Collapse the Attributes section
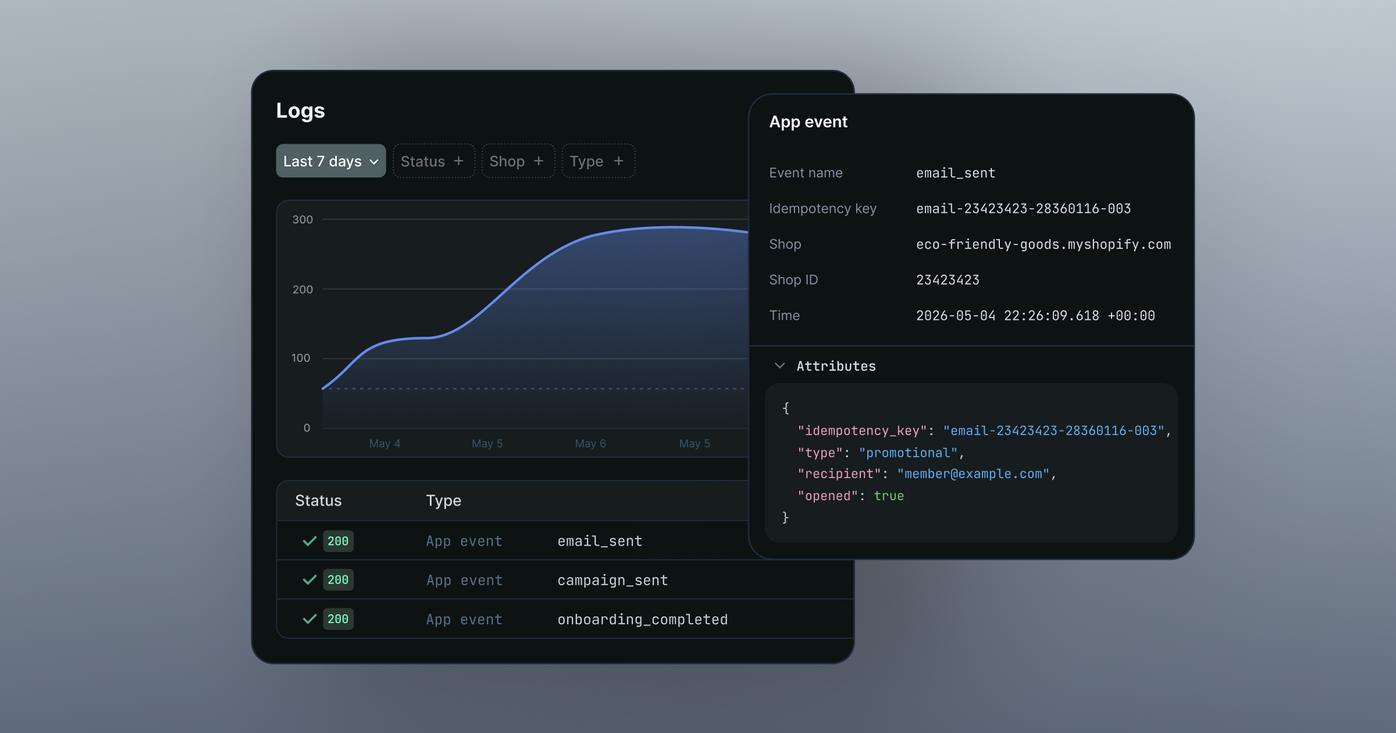This screenshot has width=1396, height=733. (780, 366)
